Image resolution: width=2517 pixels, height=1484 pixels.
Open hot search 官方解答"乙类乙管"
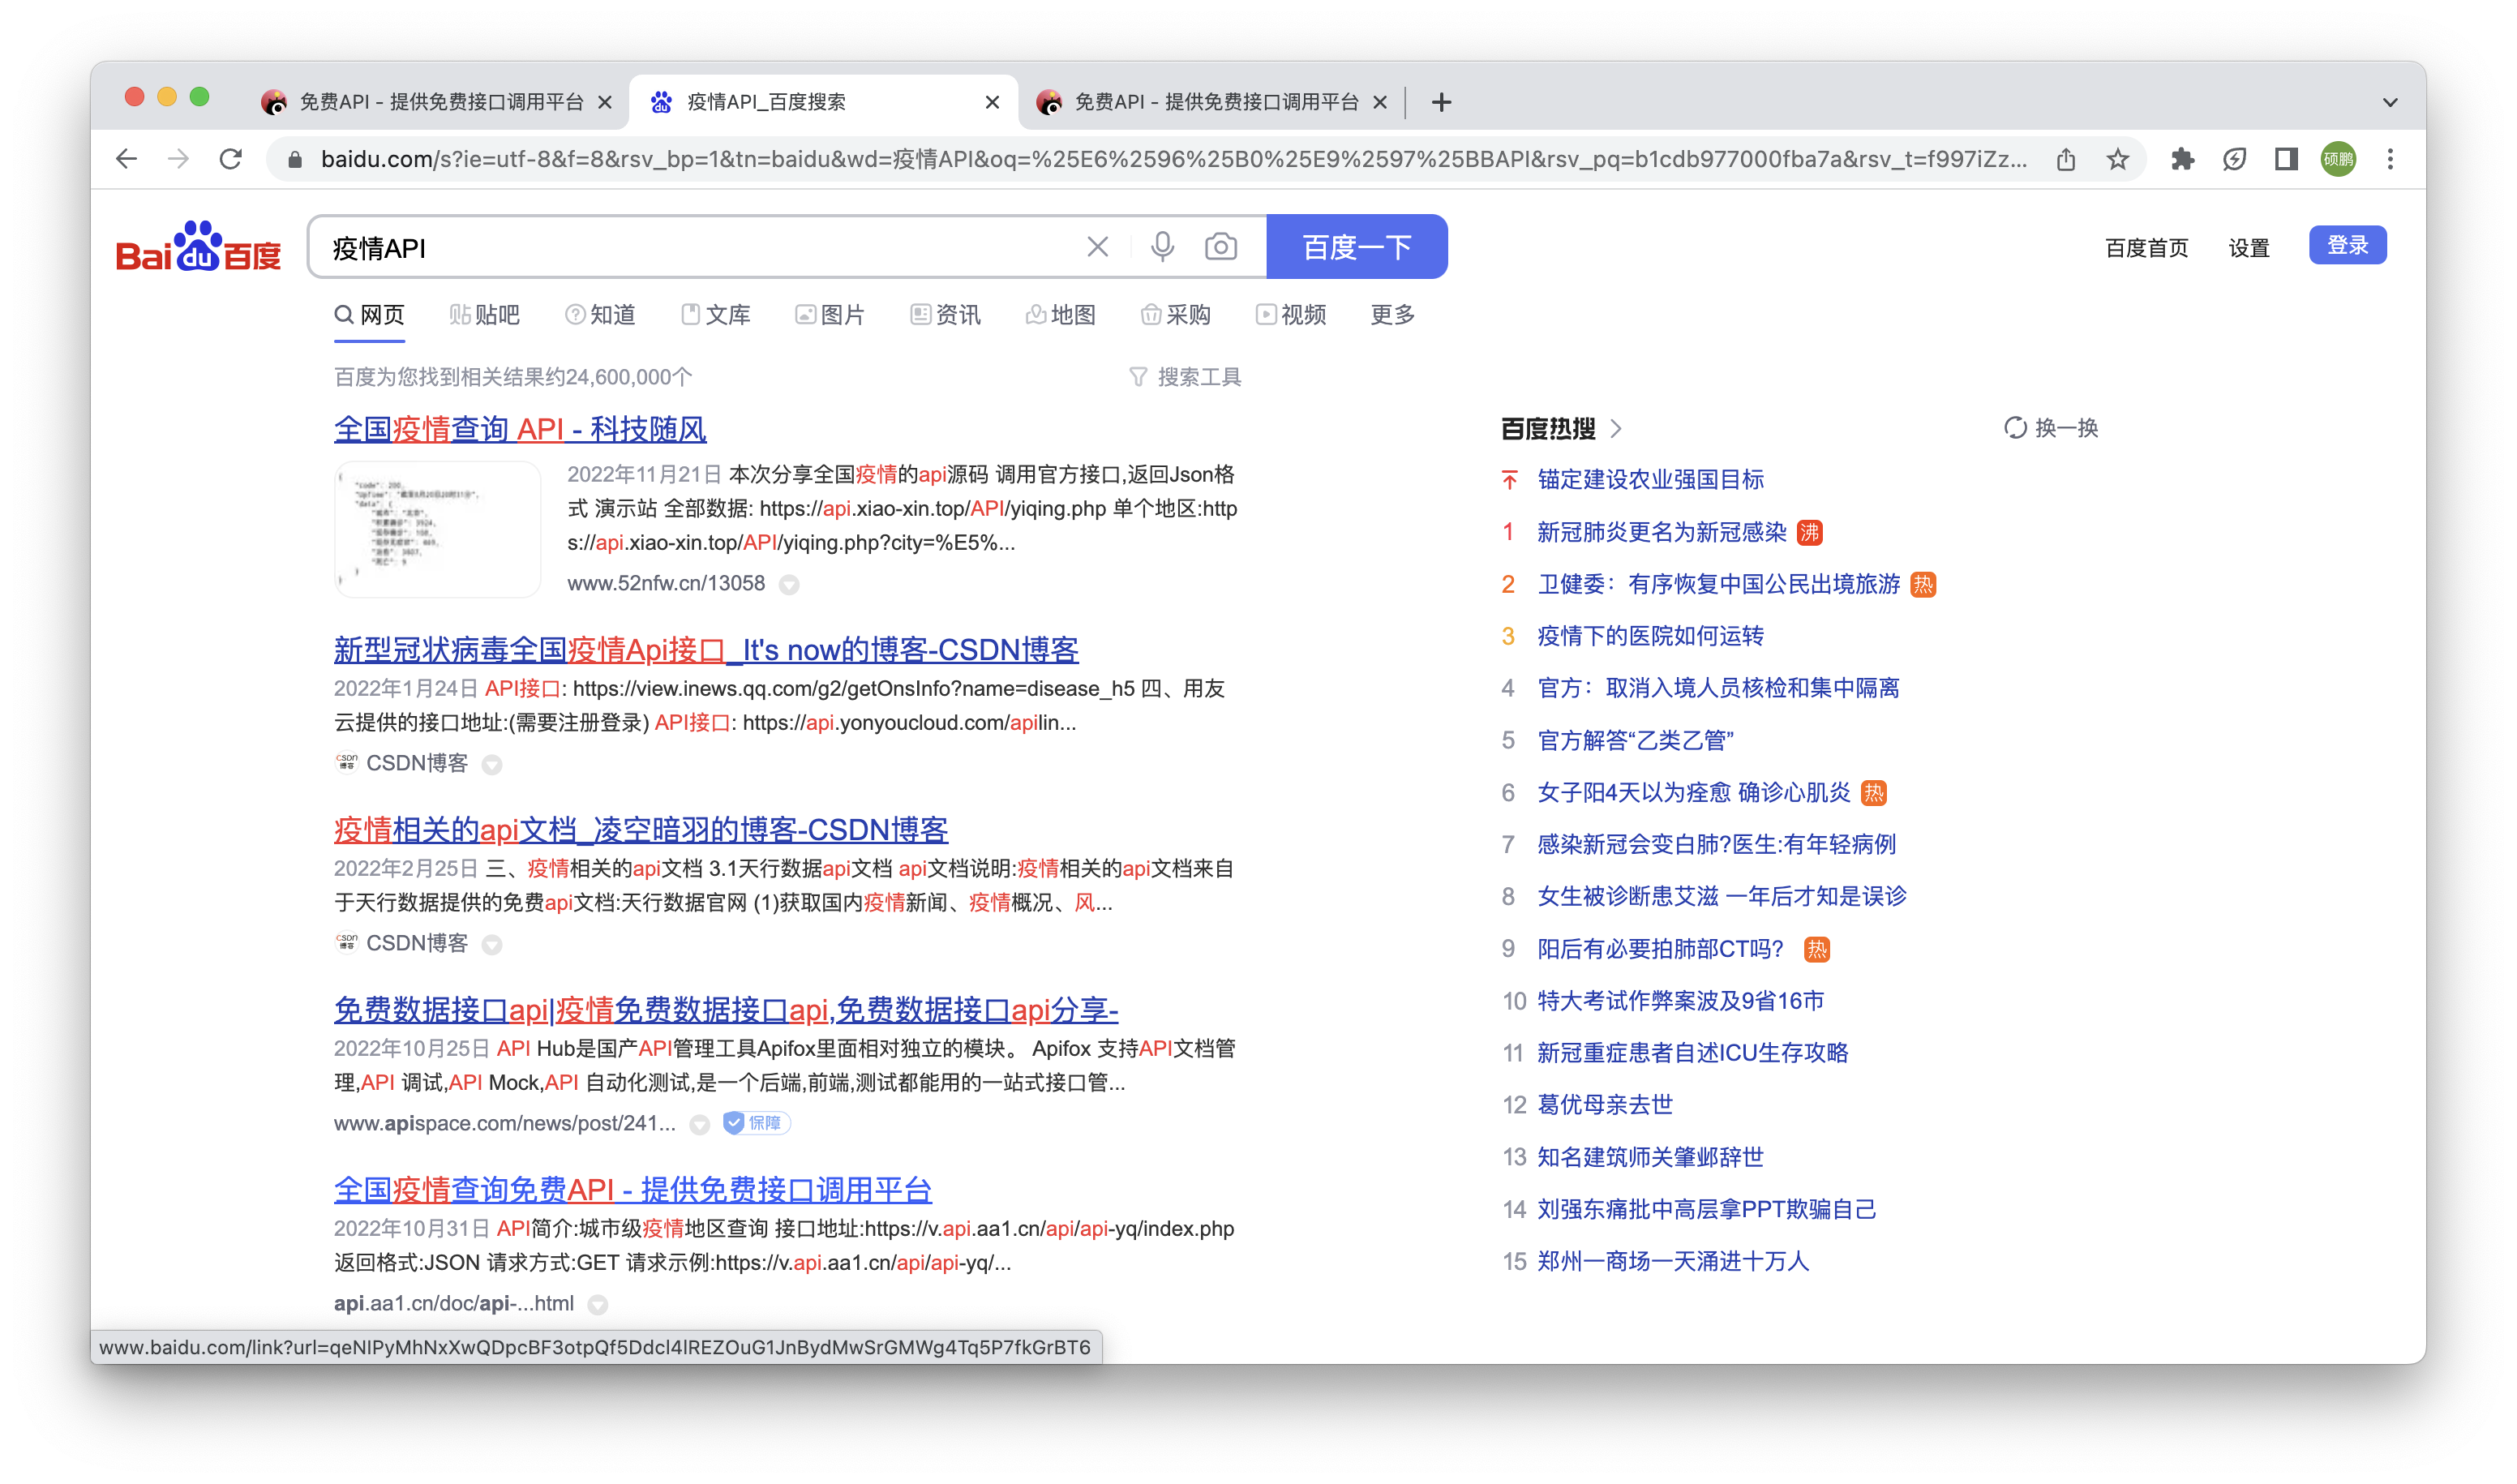pyautogui.click(x=1635, y=740)
